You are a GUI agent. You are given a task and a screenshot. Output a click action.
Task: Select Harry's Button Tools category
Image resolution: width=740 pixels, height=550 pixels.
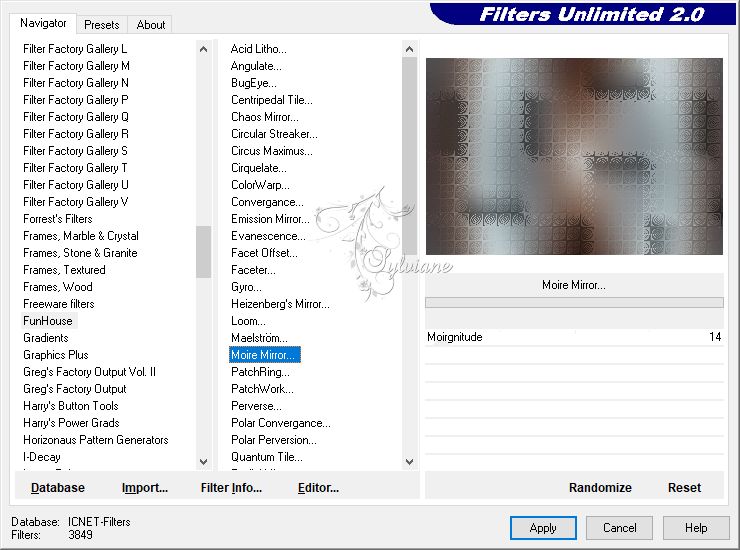[70, 406]
